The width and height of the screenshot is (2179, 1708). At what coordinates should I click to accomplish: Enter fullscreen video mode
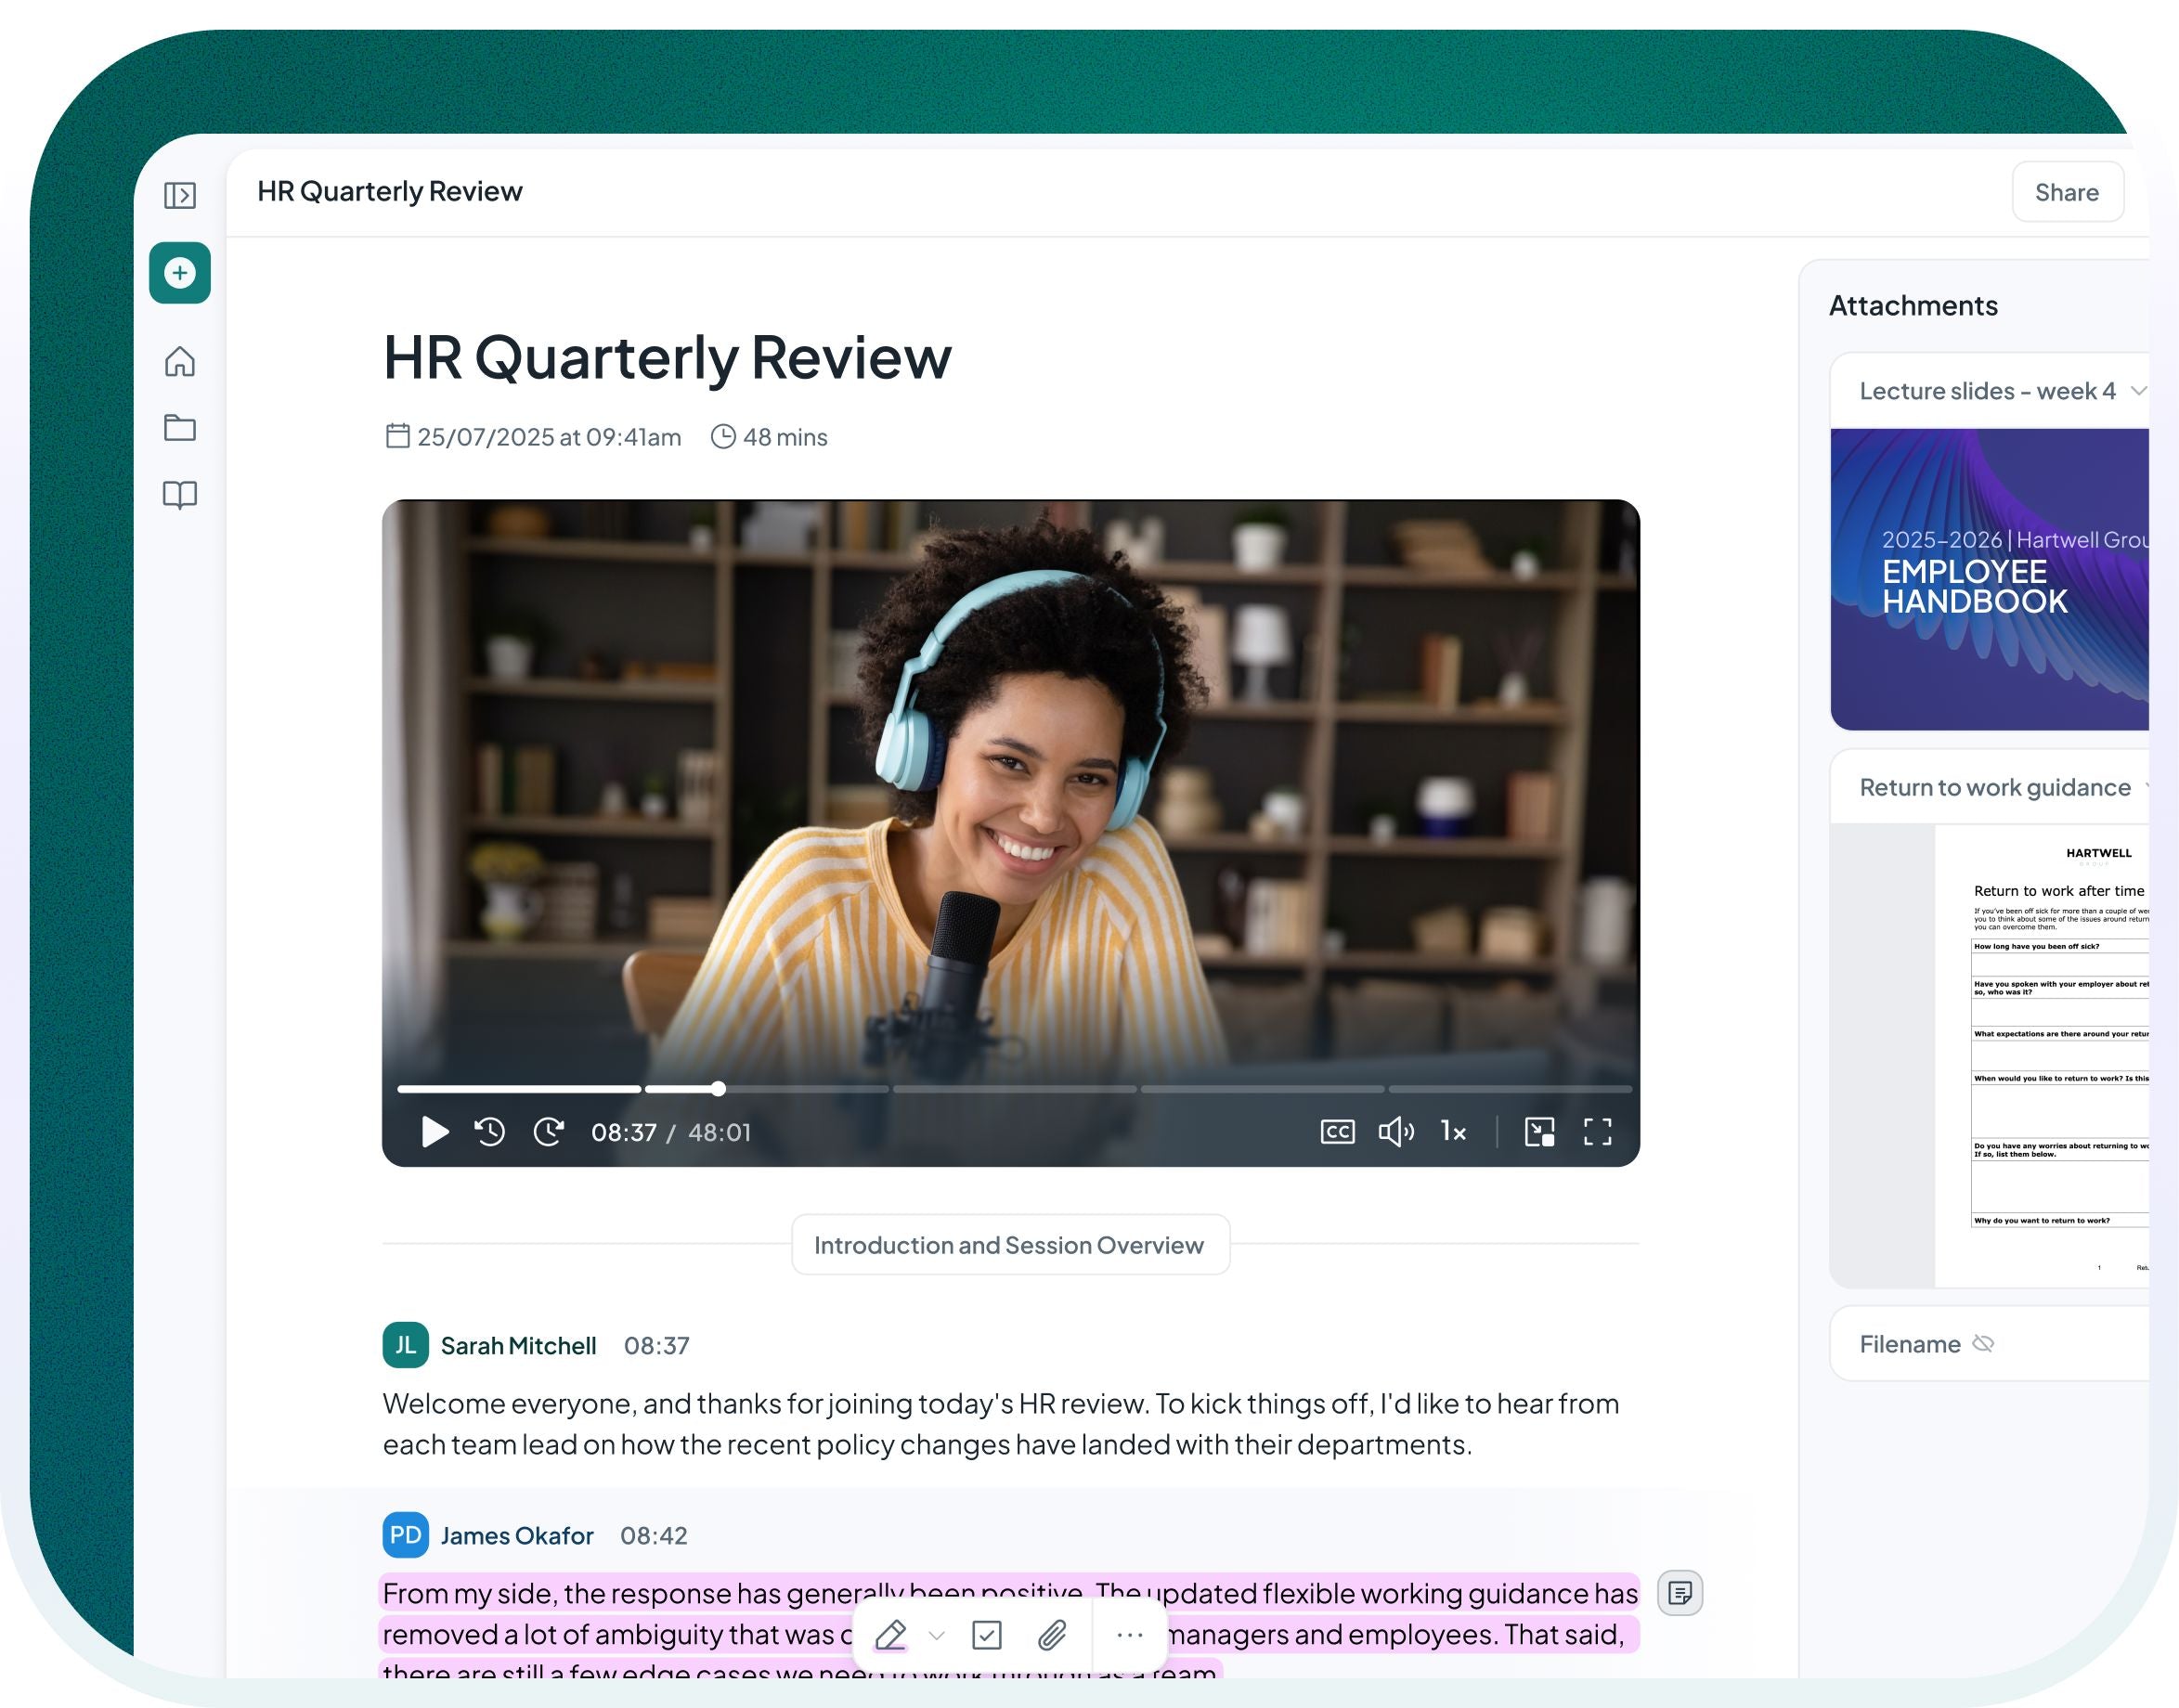(1598, 1132)
